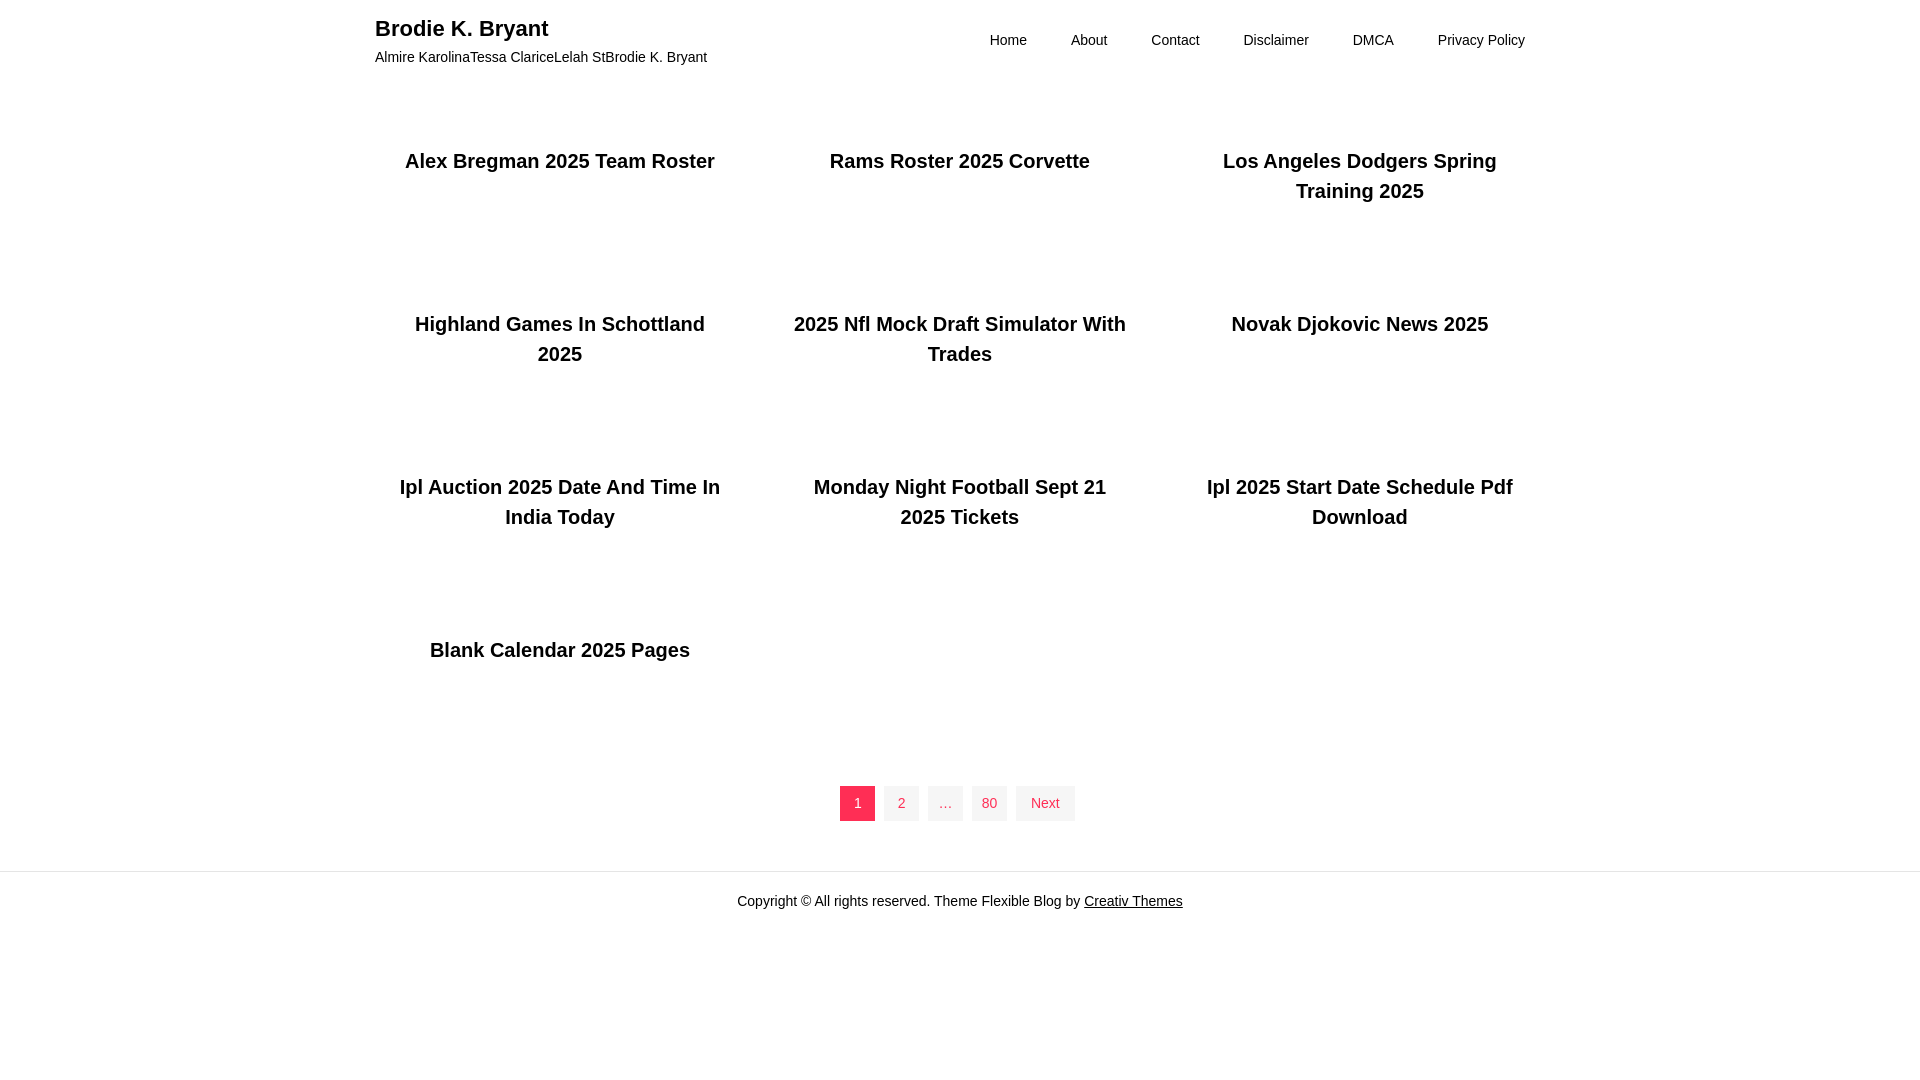
Task: Go to pagination page 2
Action: [x=901, y=803]
